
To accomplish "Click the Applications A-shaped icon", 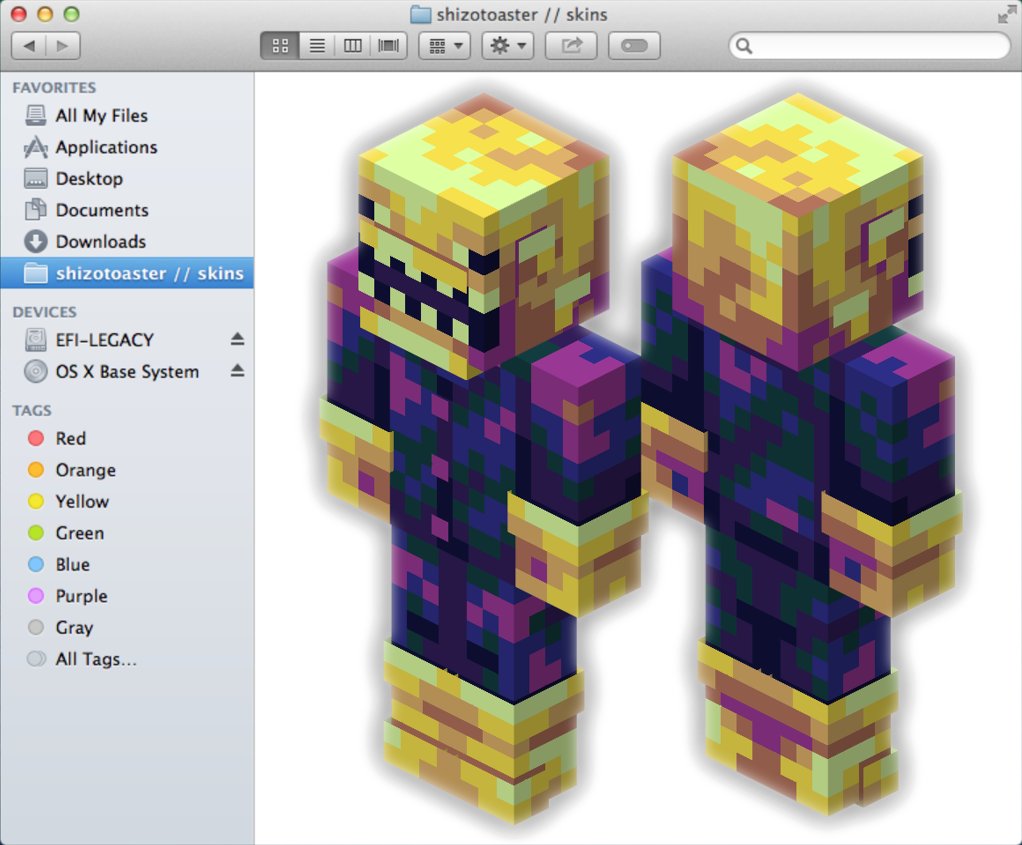I will (x=36, y=147).
